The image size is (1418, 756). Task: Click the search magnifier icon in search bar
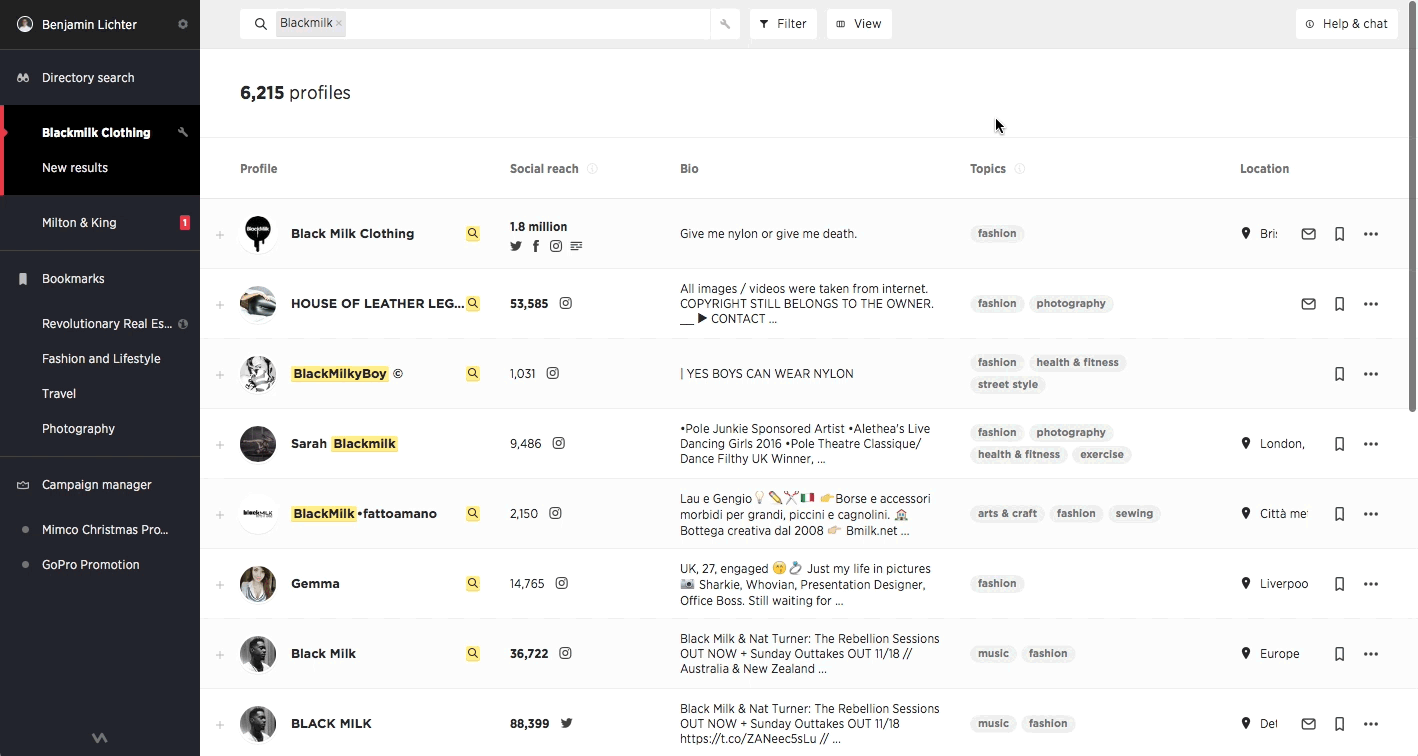pos(261,24)
